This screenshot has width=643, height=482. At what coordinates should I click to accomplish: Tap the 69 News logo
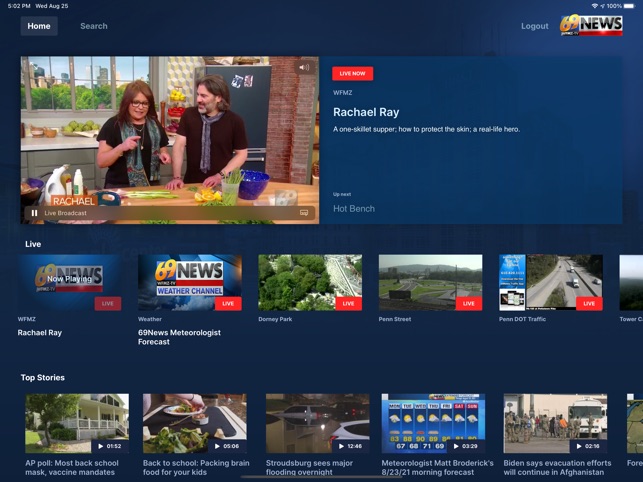tap(591, 25)
